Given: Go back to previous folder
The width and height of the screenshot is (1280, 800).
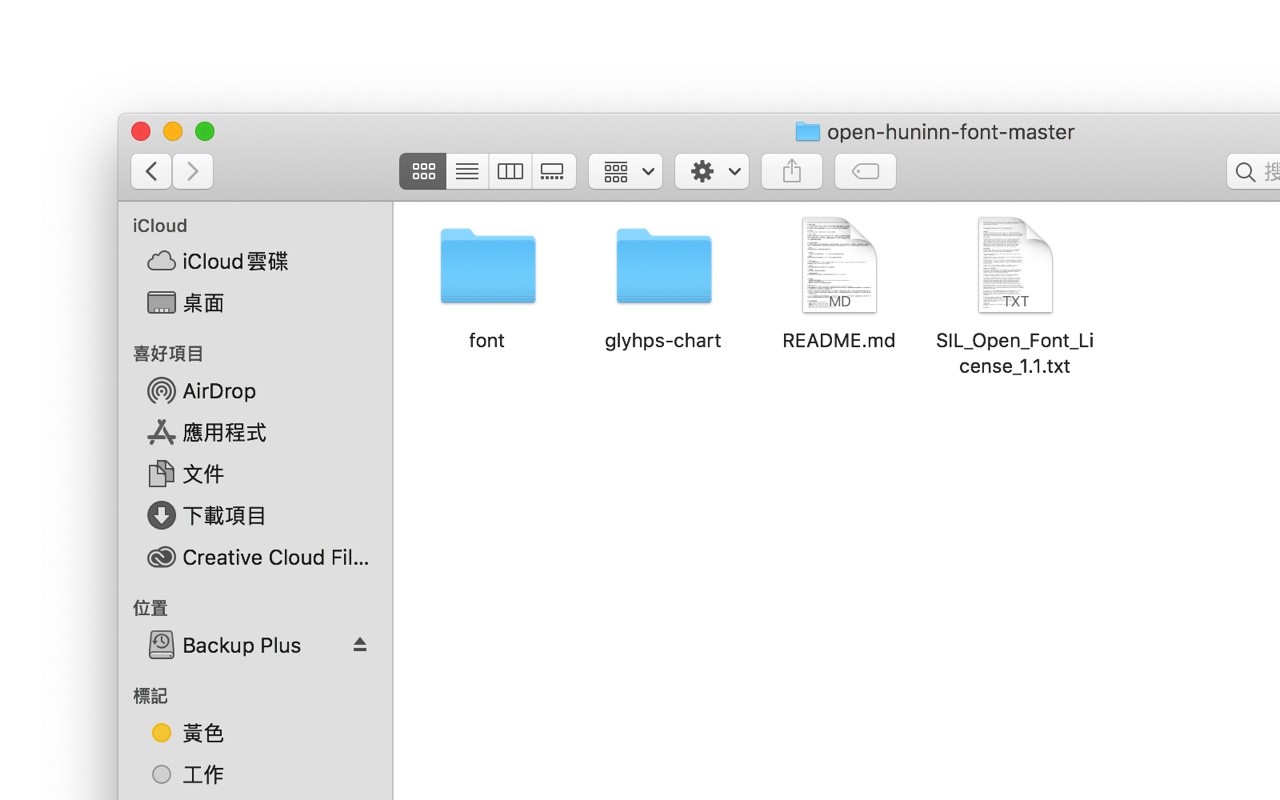Looking at the screenshot, I should [x=151, y=172].
